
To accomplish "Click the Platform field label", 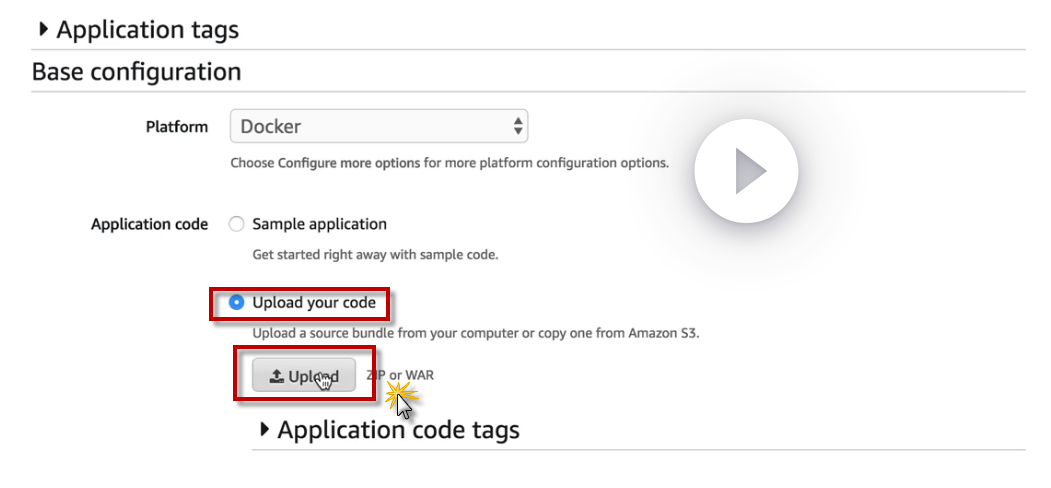I will pyautogui.click(x=177, y=127).
